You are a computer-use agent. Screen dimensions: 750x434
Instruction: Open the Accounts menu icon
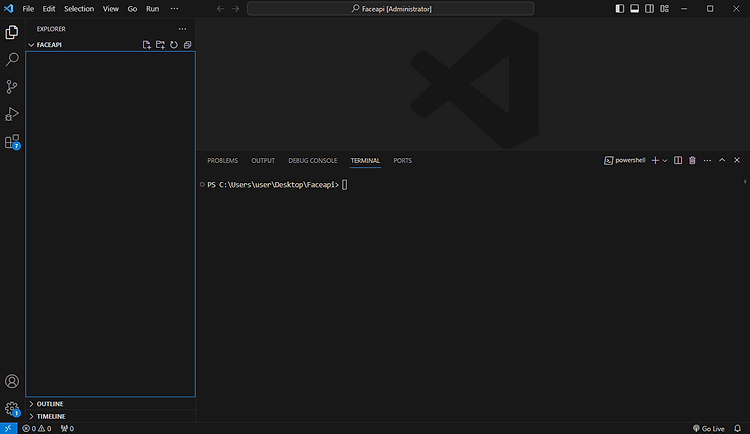tap(11, 381)
